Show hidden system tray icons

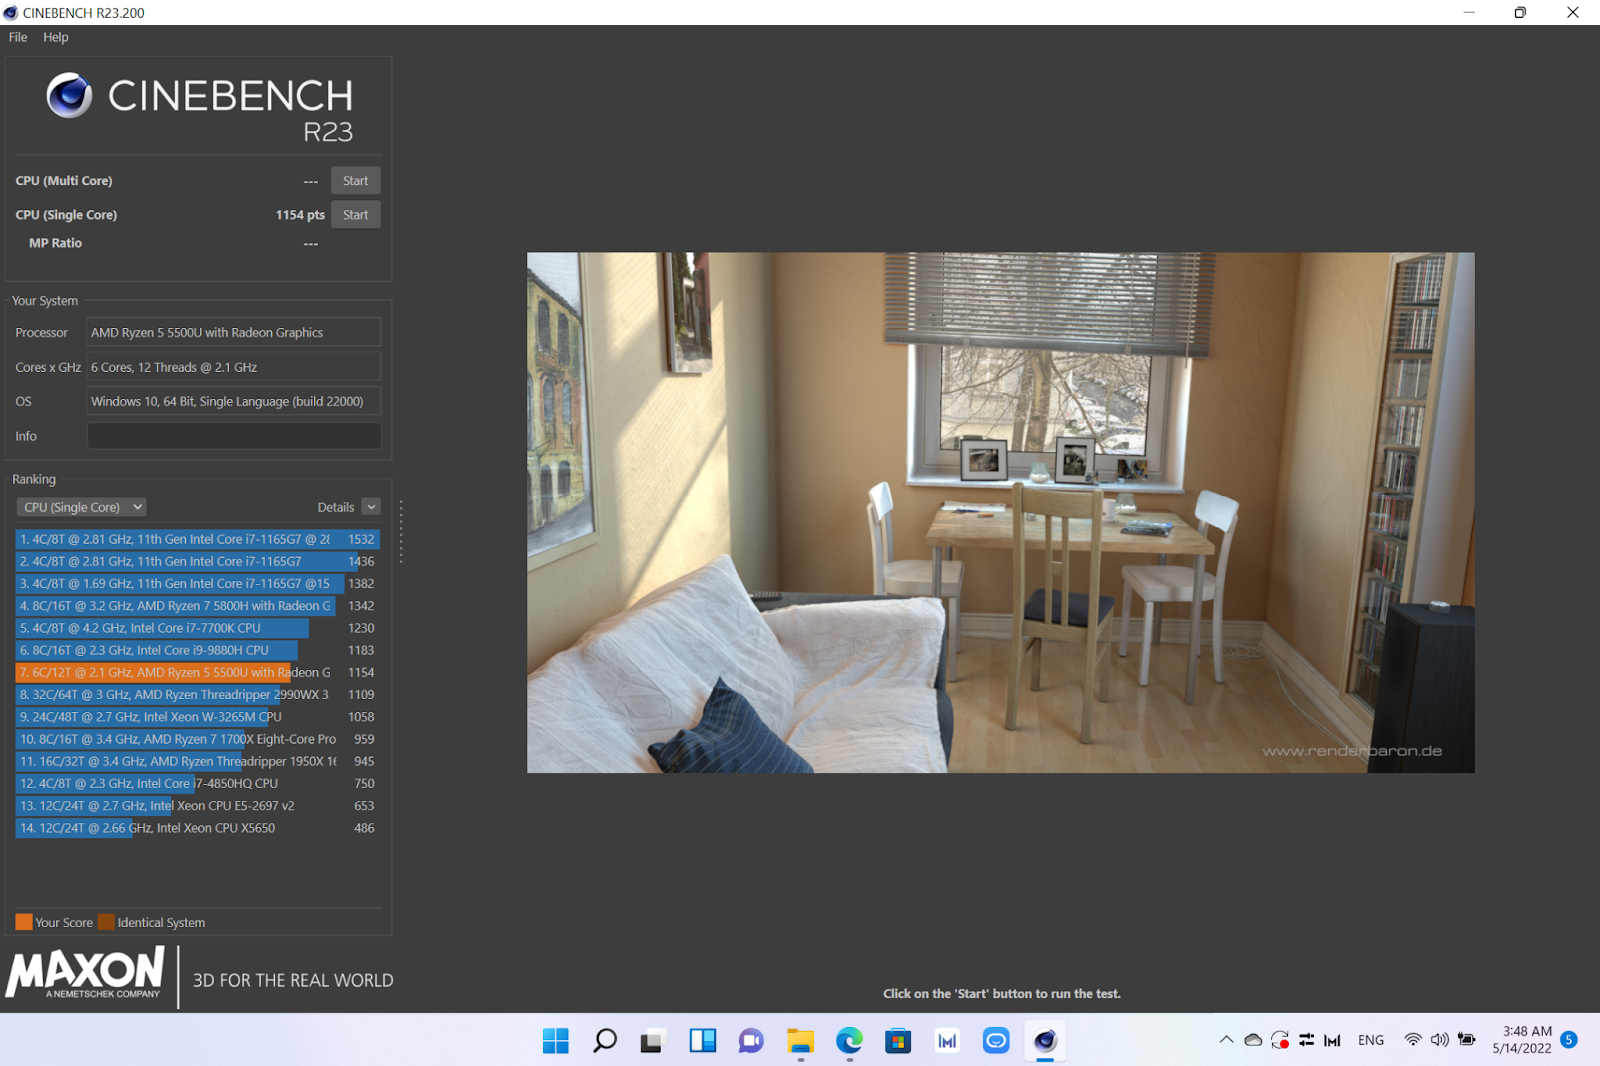tap(1226, 1040)
